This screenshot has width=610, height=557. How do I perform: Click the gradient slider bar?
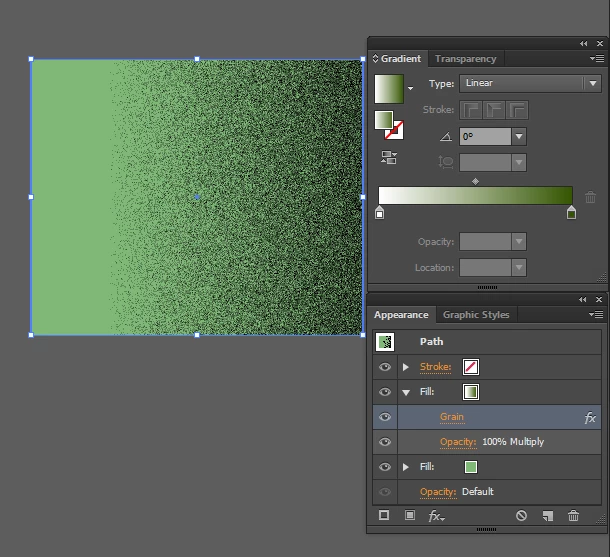[475, 195]
